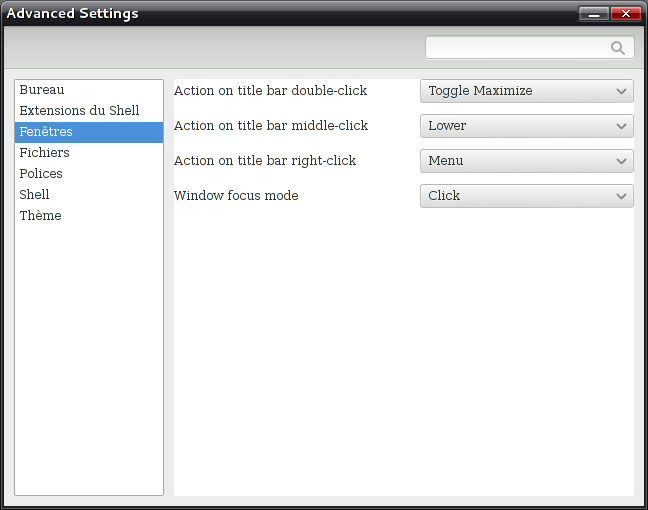This screenshot has width=648, height=510.
Task: Open the right-click action dropdown showing Menu
Action: tap(526, 161)
